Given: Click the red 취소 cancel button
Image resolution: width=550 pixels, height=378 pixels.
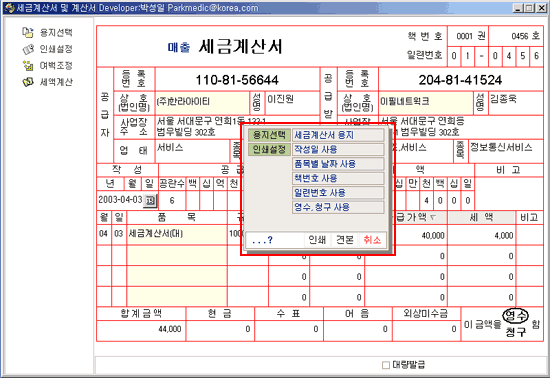Looking at the screenshot, I should [372, 240].
